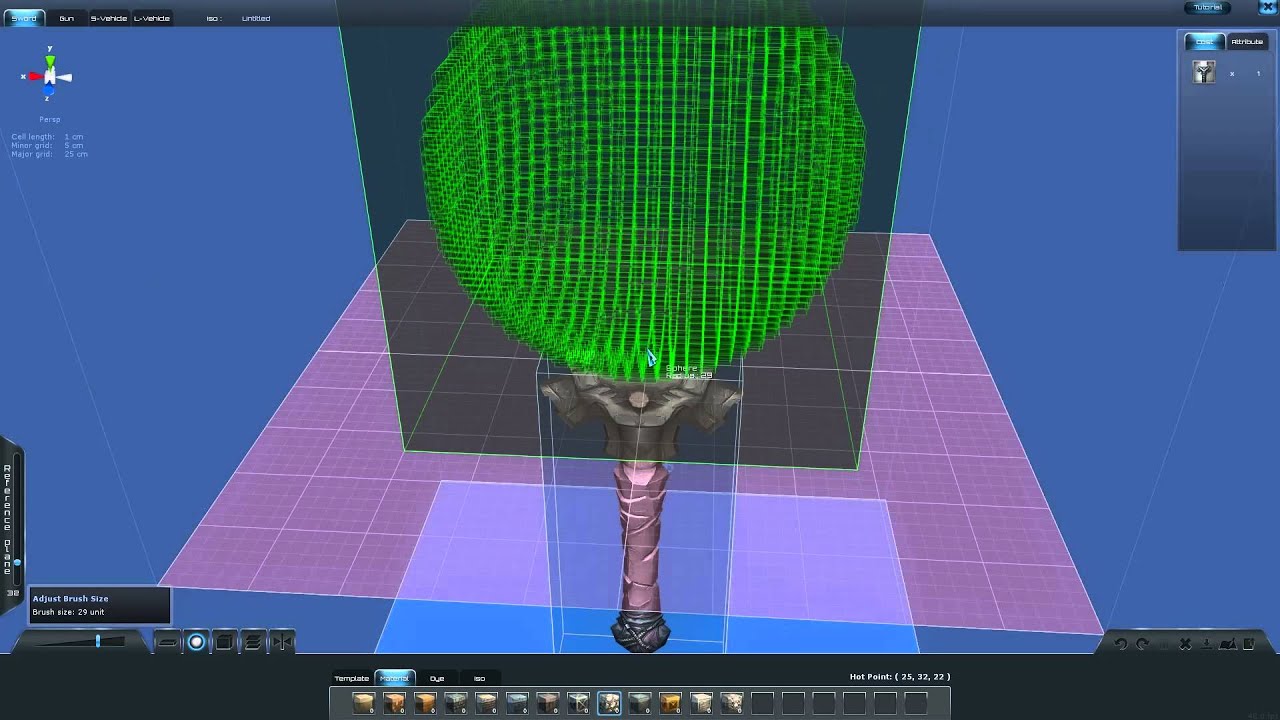Click the undo arrow icon
Image resolution: width=1280 pixels, height=720 pixels.
(x=1121, y=644)
